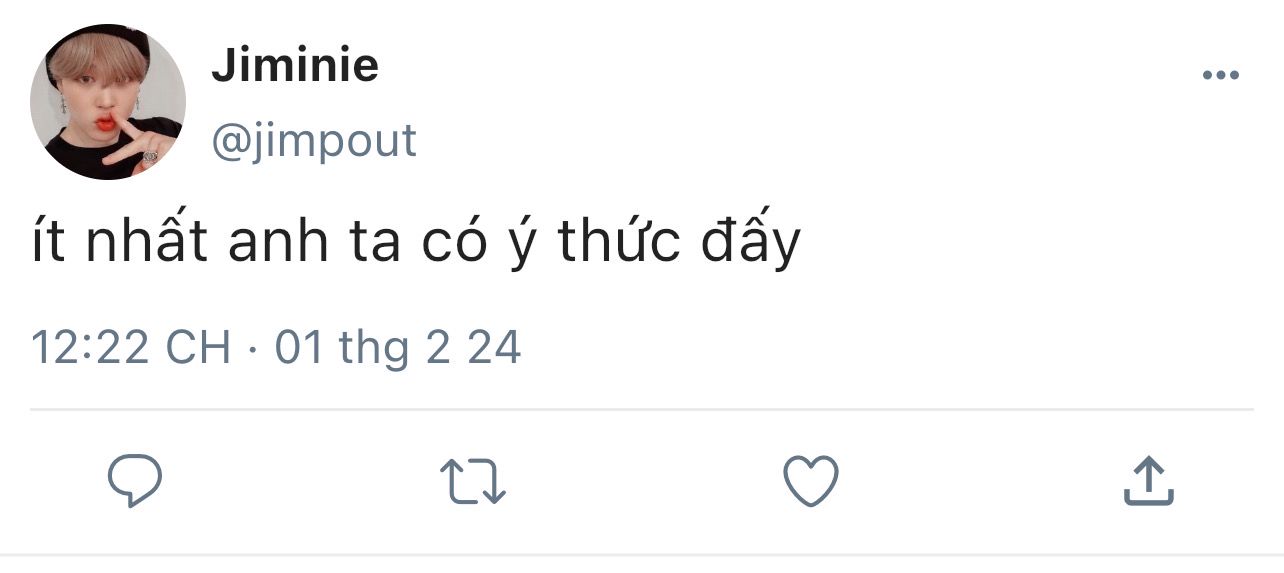Reply to the tweet using speech bubble icon
The height and width of the screenshot is (573, 1284).
(135, 481)
